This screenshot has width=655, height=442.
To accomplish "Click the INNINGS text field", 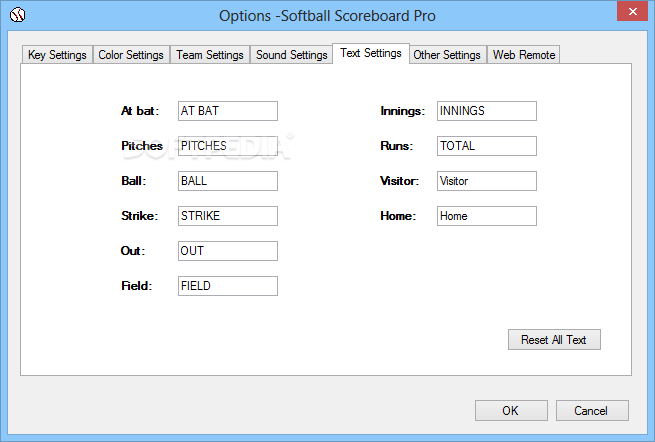I will click(x=487, y=111).
